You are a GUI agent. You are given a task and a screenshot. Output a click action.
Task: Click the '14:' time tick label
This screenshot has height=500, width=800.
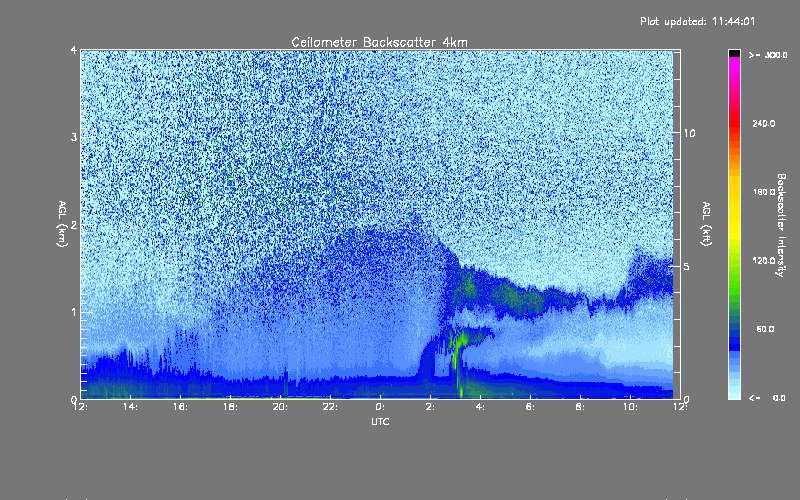click(131, 407)
